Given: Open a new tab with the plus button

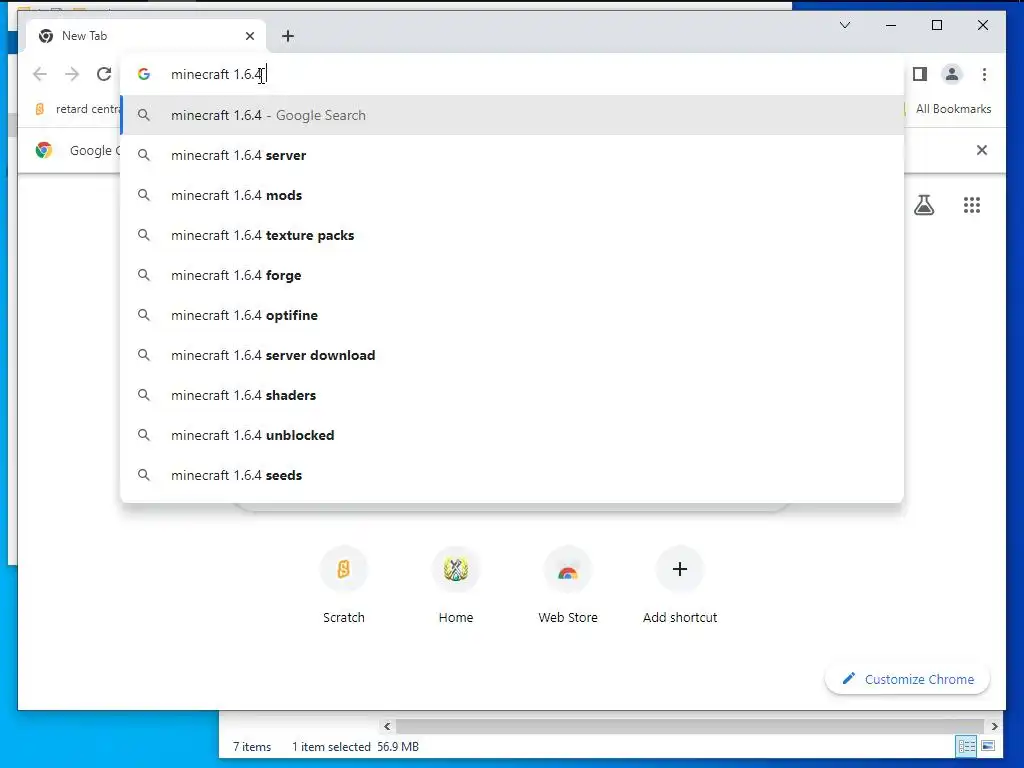Looking at the screenshot, I should (288, 36).
